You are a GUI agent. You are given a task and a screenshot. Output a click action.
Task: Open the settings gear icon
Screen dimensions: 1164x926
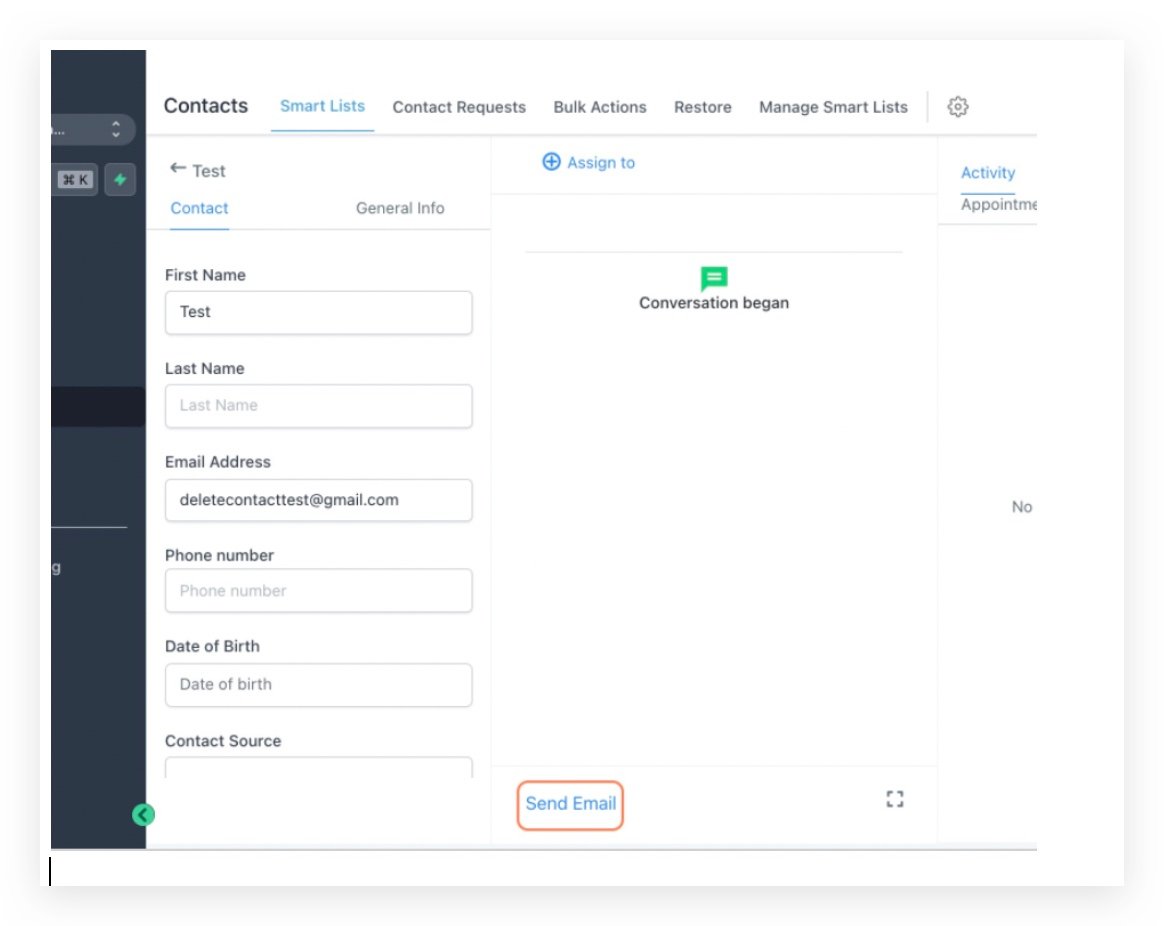coord(957,107)
